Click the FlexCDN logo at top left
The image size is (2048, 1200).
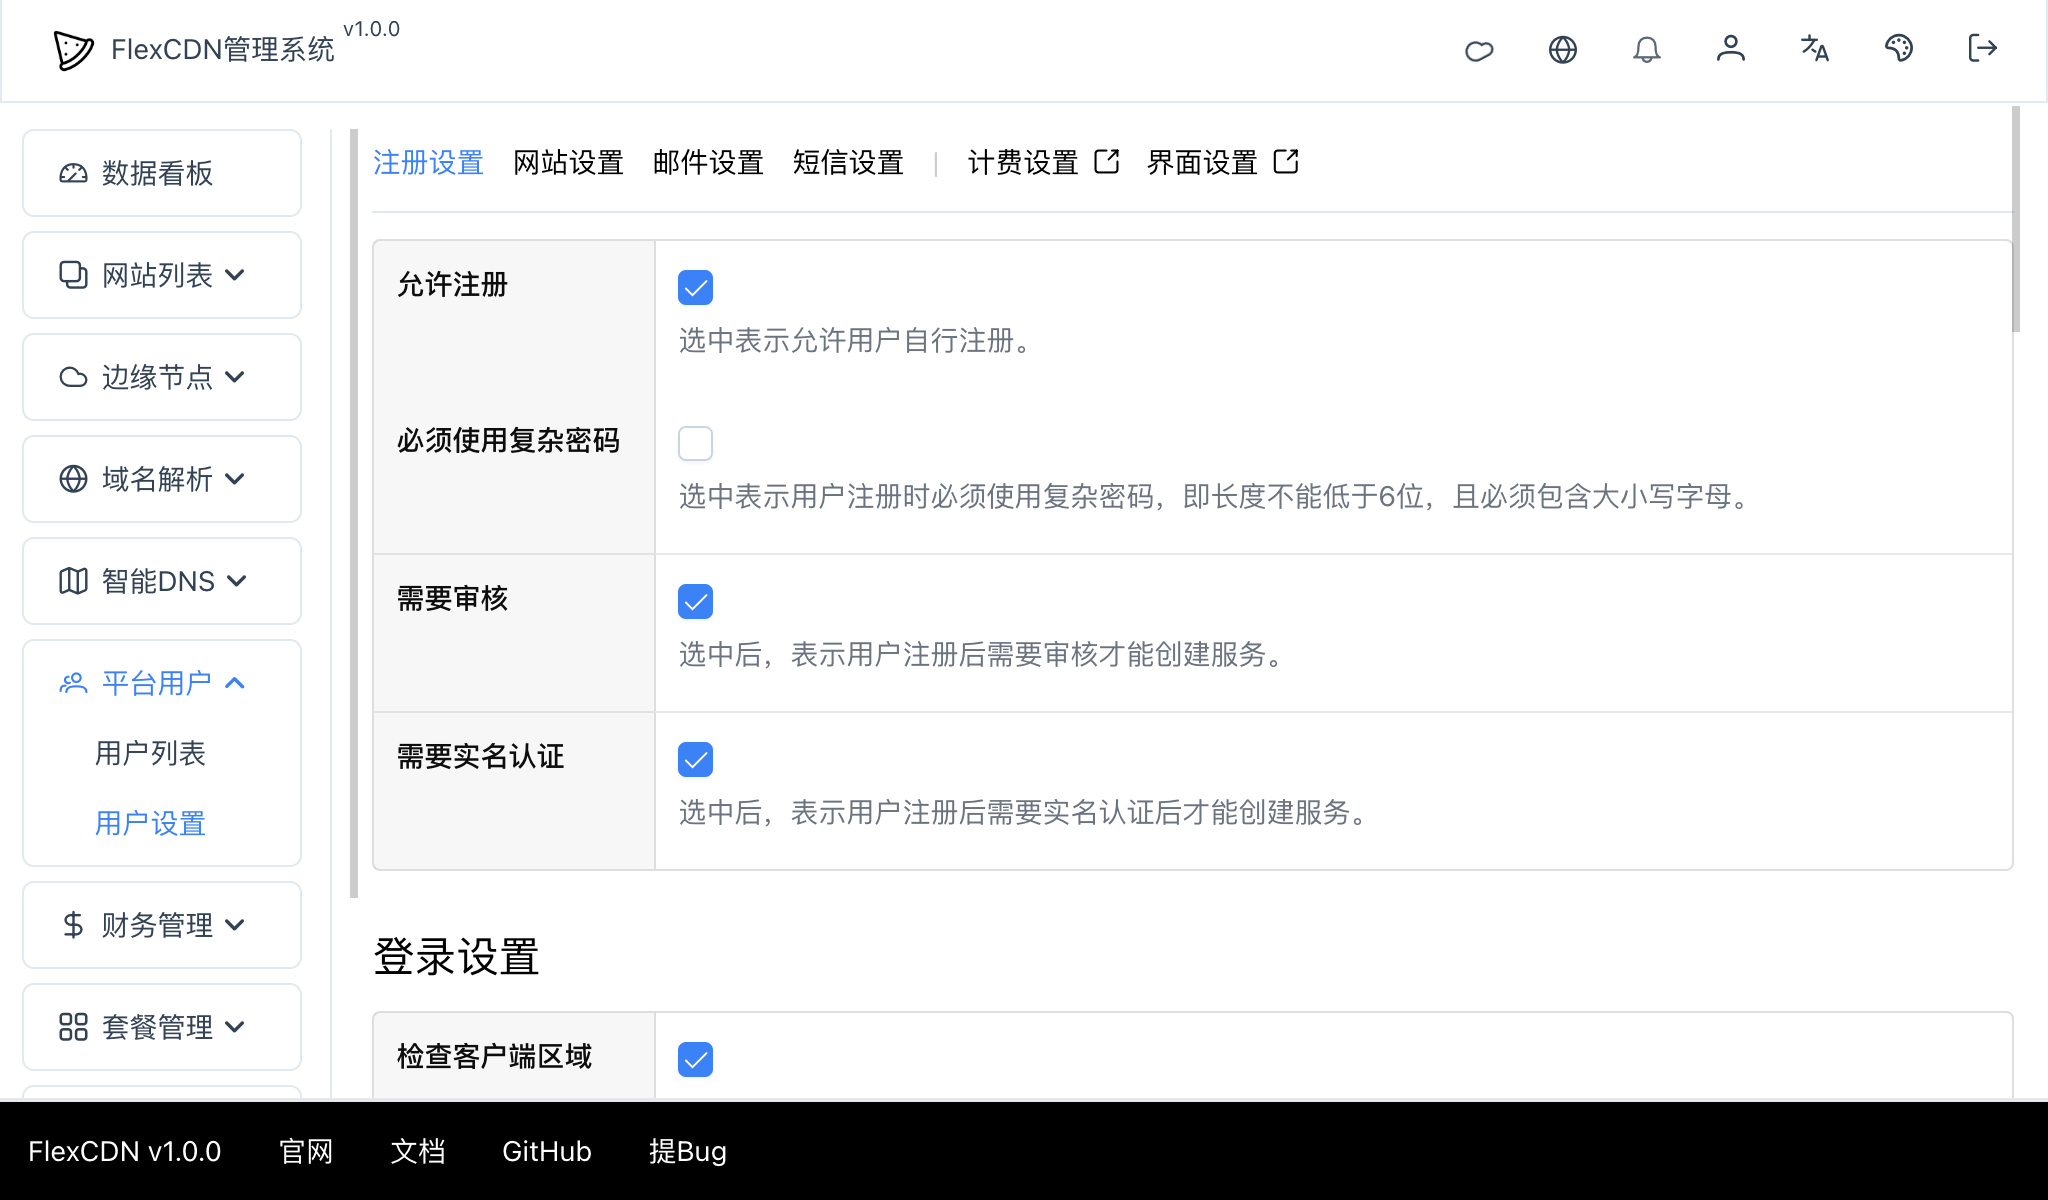point(72,49)
